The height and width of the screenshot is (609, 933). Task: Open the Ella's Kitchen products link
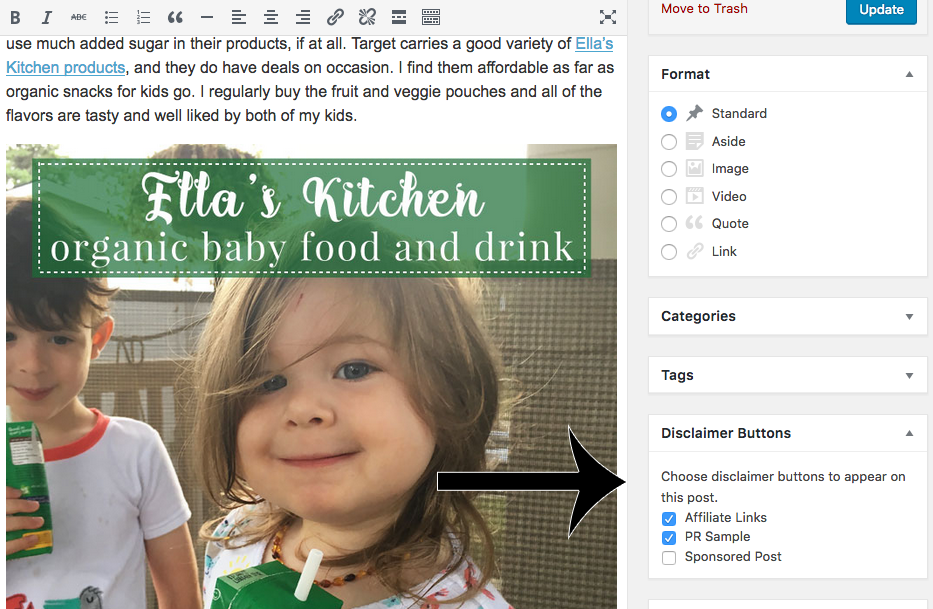click(65, 68)
